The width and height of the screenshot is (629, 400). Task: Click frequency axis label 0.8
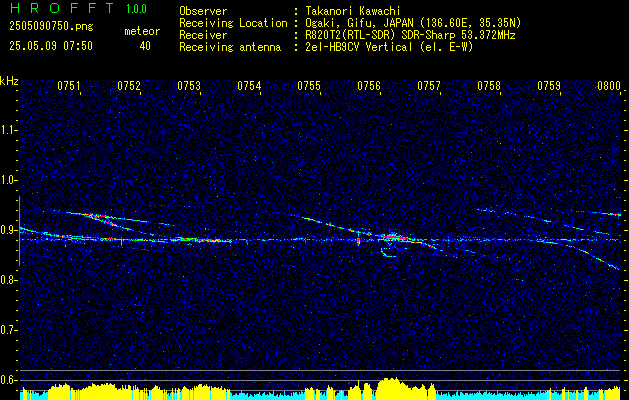pos(8,280)
